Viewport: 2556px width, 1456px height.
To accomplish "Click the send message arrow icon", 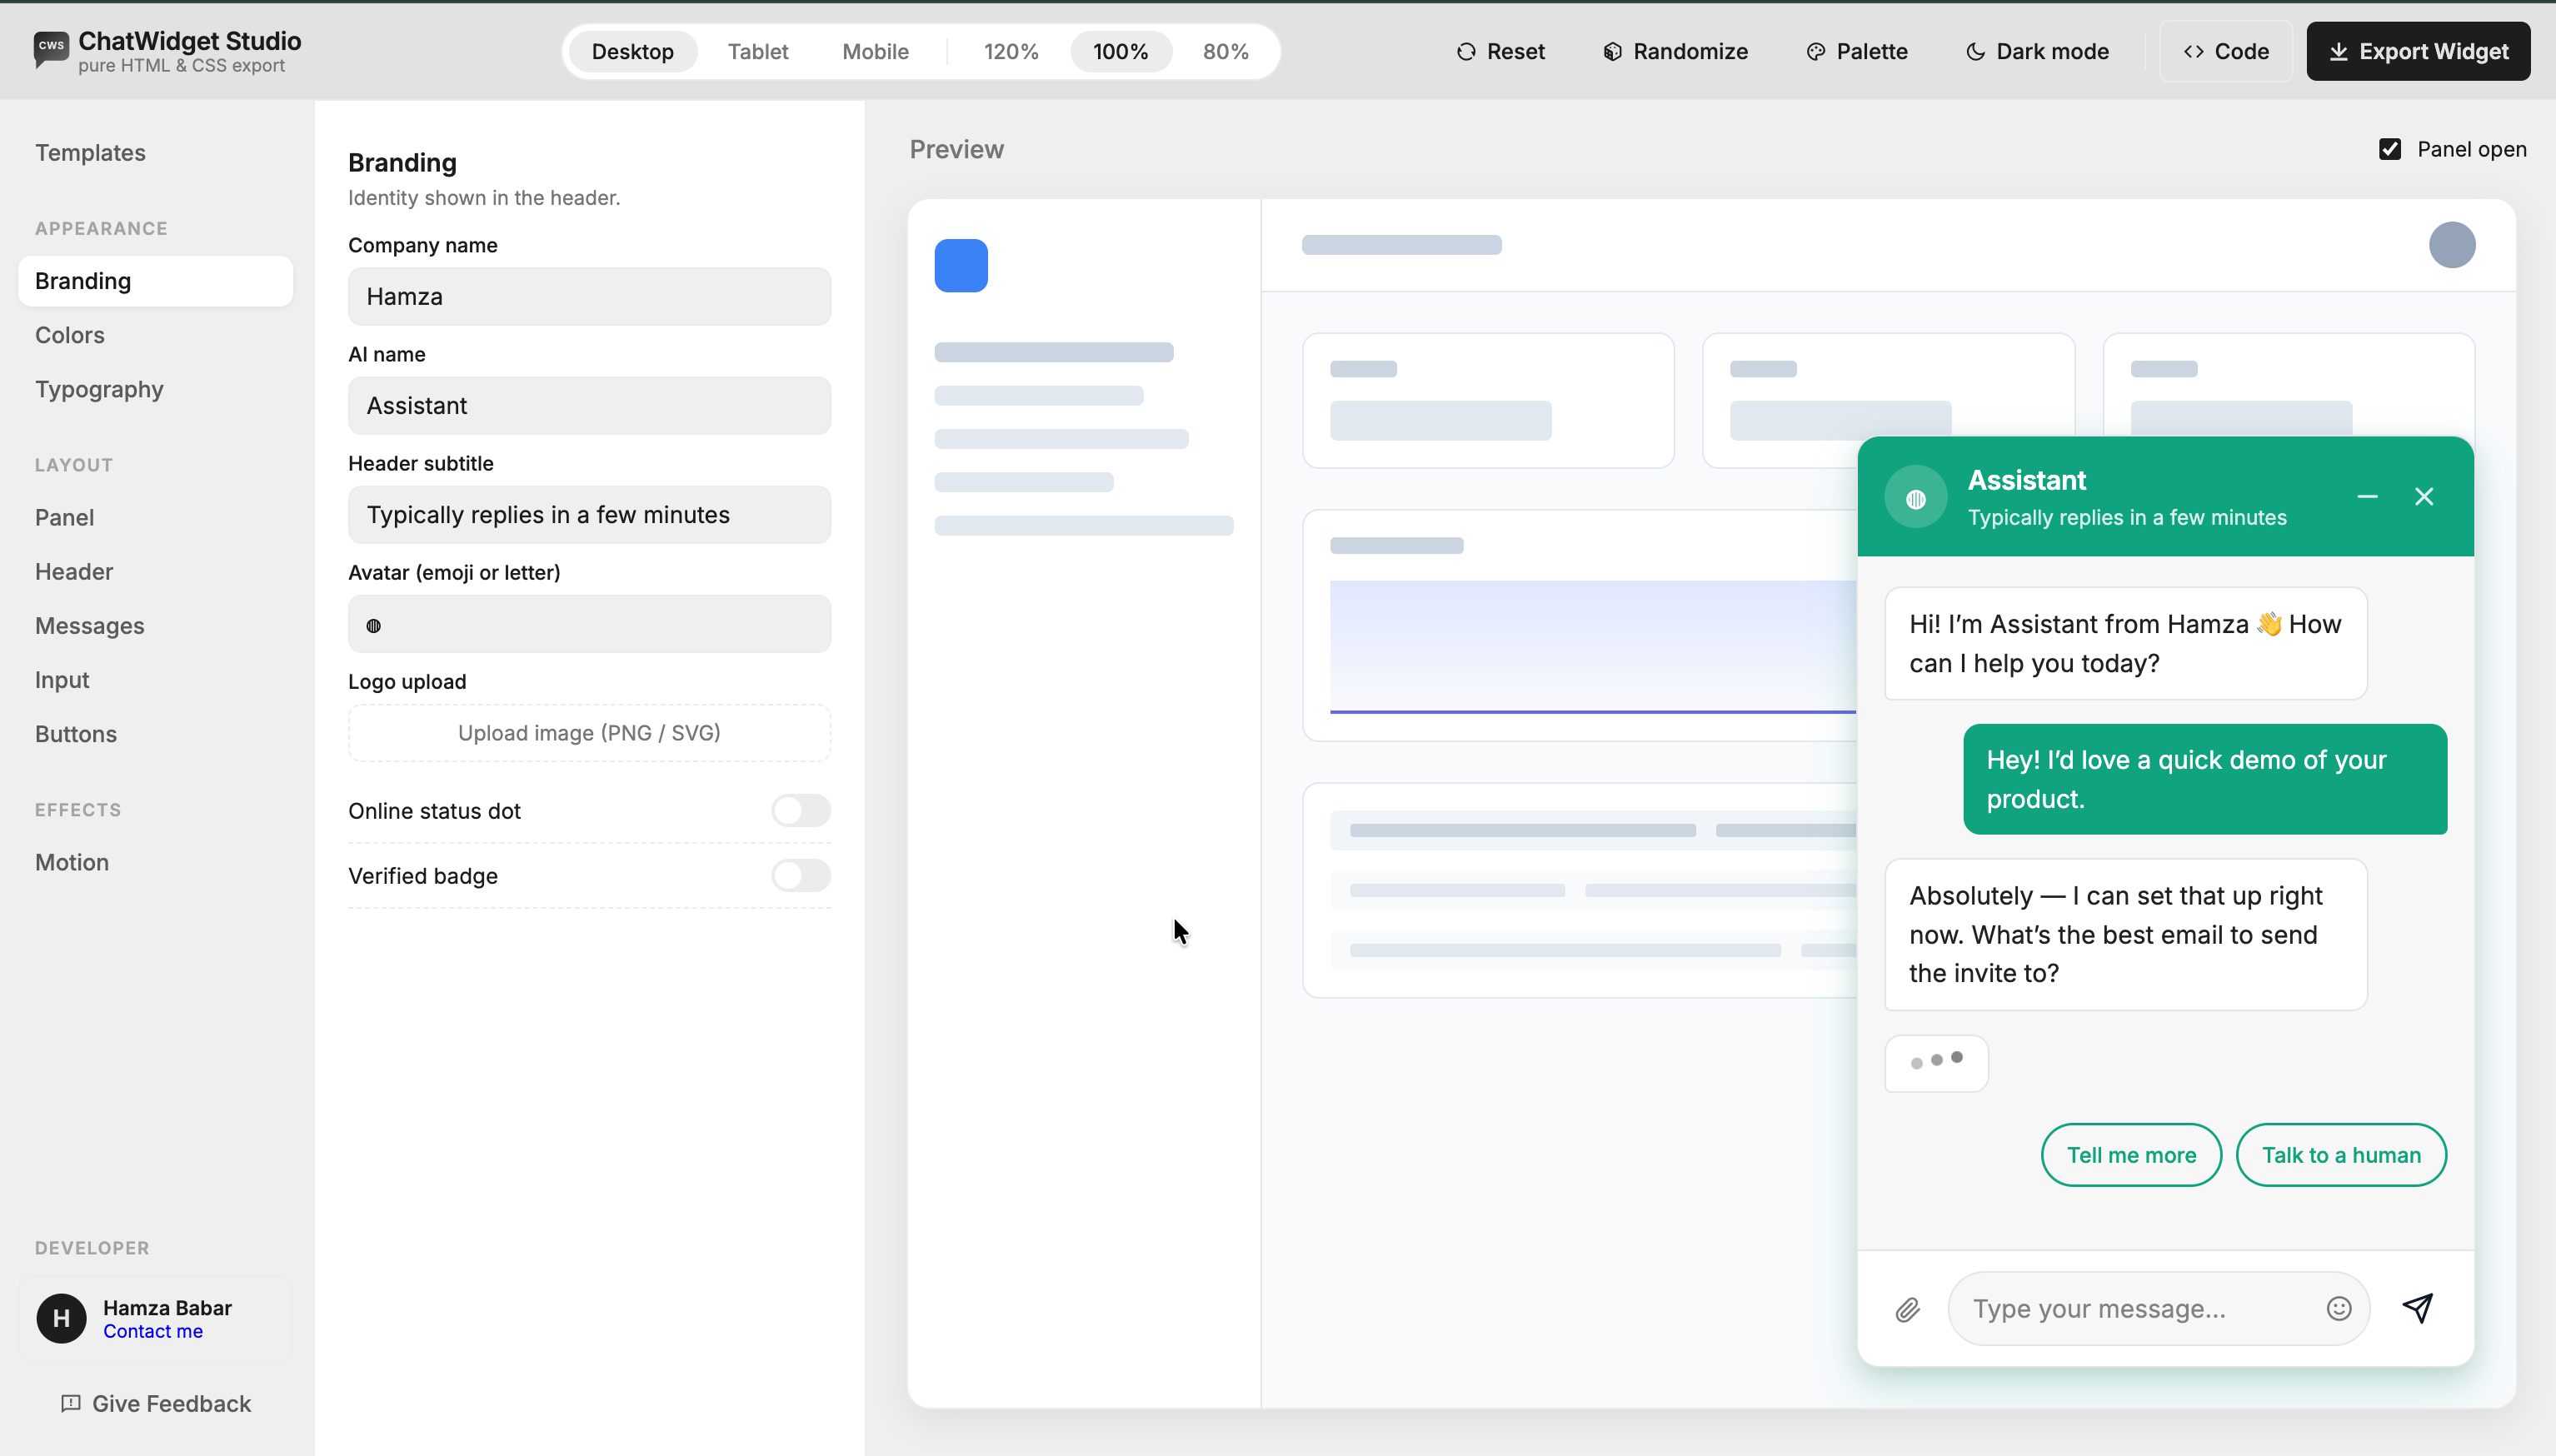I will click(2418, 1307).
